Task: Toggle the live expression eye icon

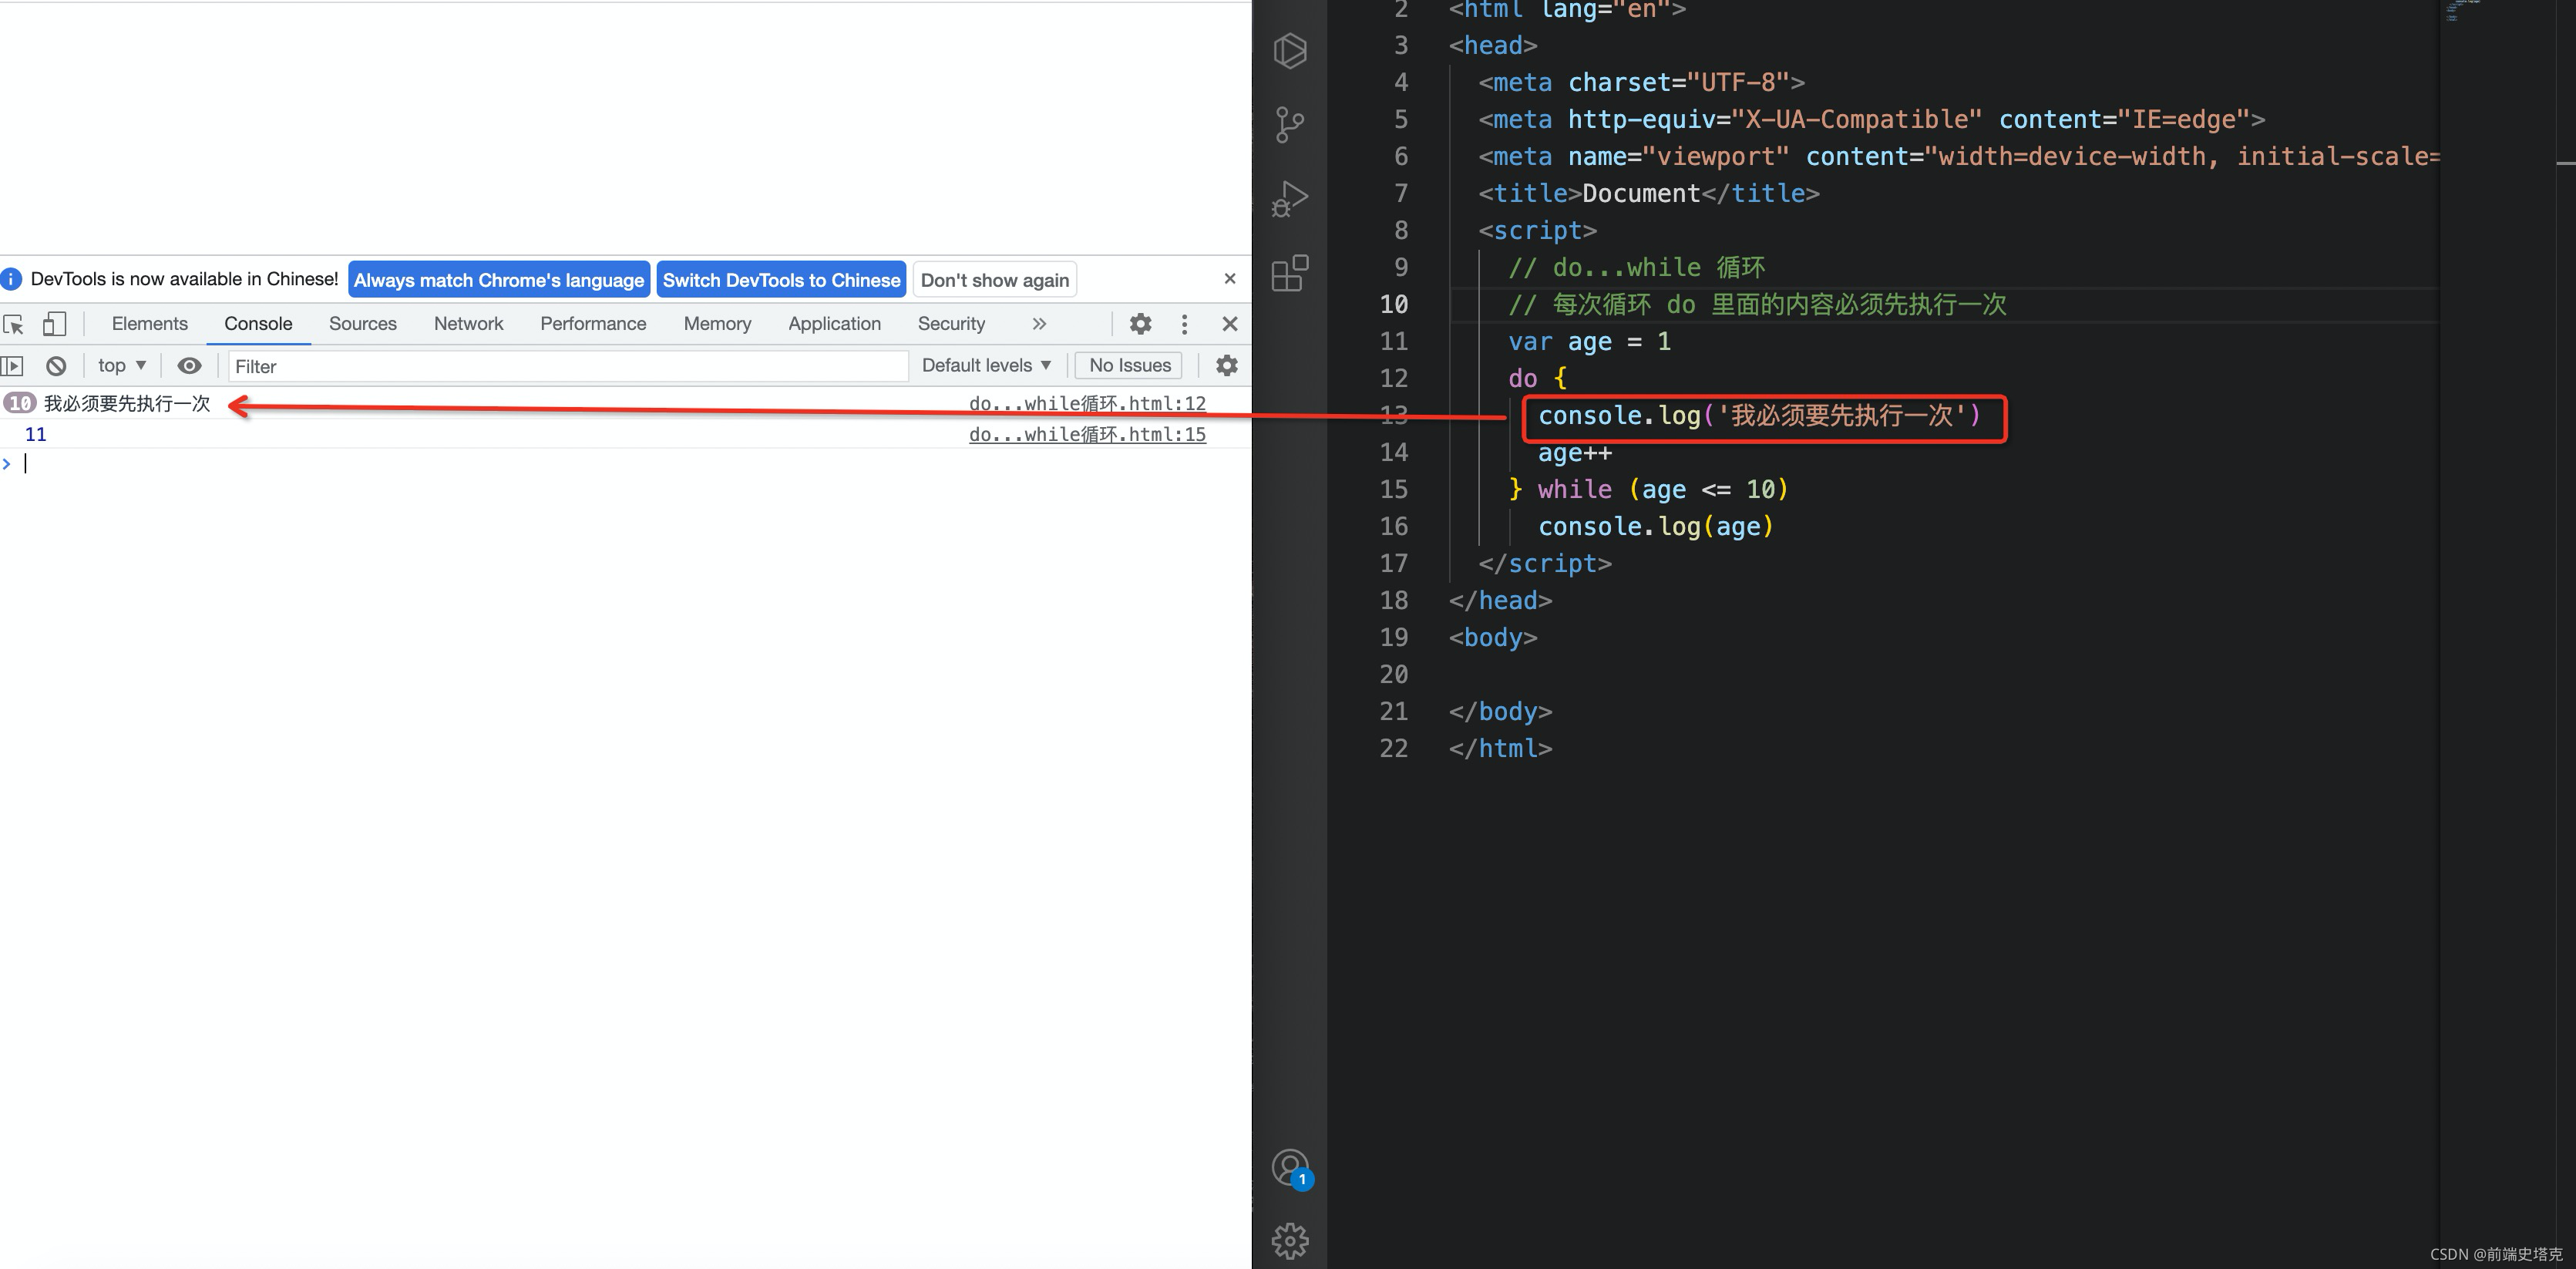Action: [189, 366]
